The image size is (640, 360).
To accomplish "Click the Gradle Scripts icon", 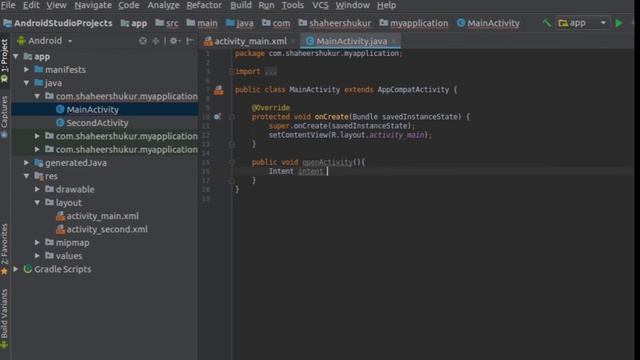I will pos(28,269).
